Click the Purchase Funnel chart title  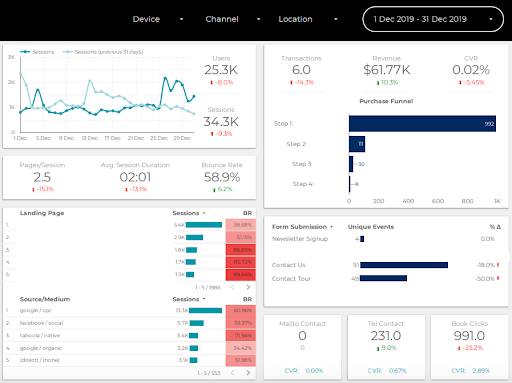tap(386, 101)
